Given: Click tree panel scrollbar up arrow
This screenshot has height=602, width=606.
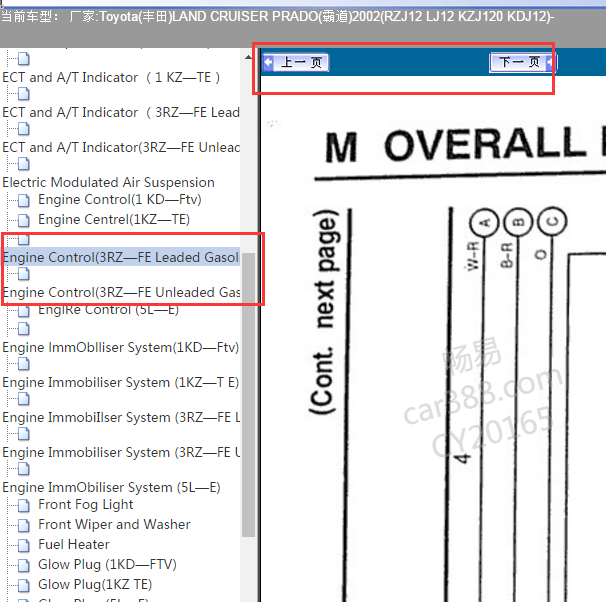Looking at the screenshot, I should pyautogui.click(x=248, y=58).
